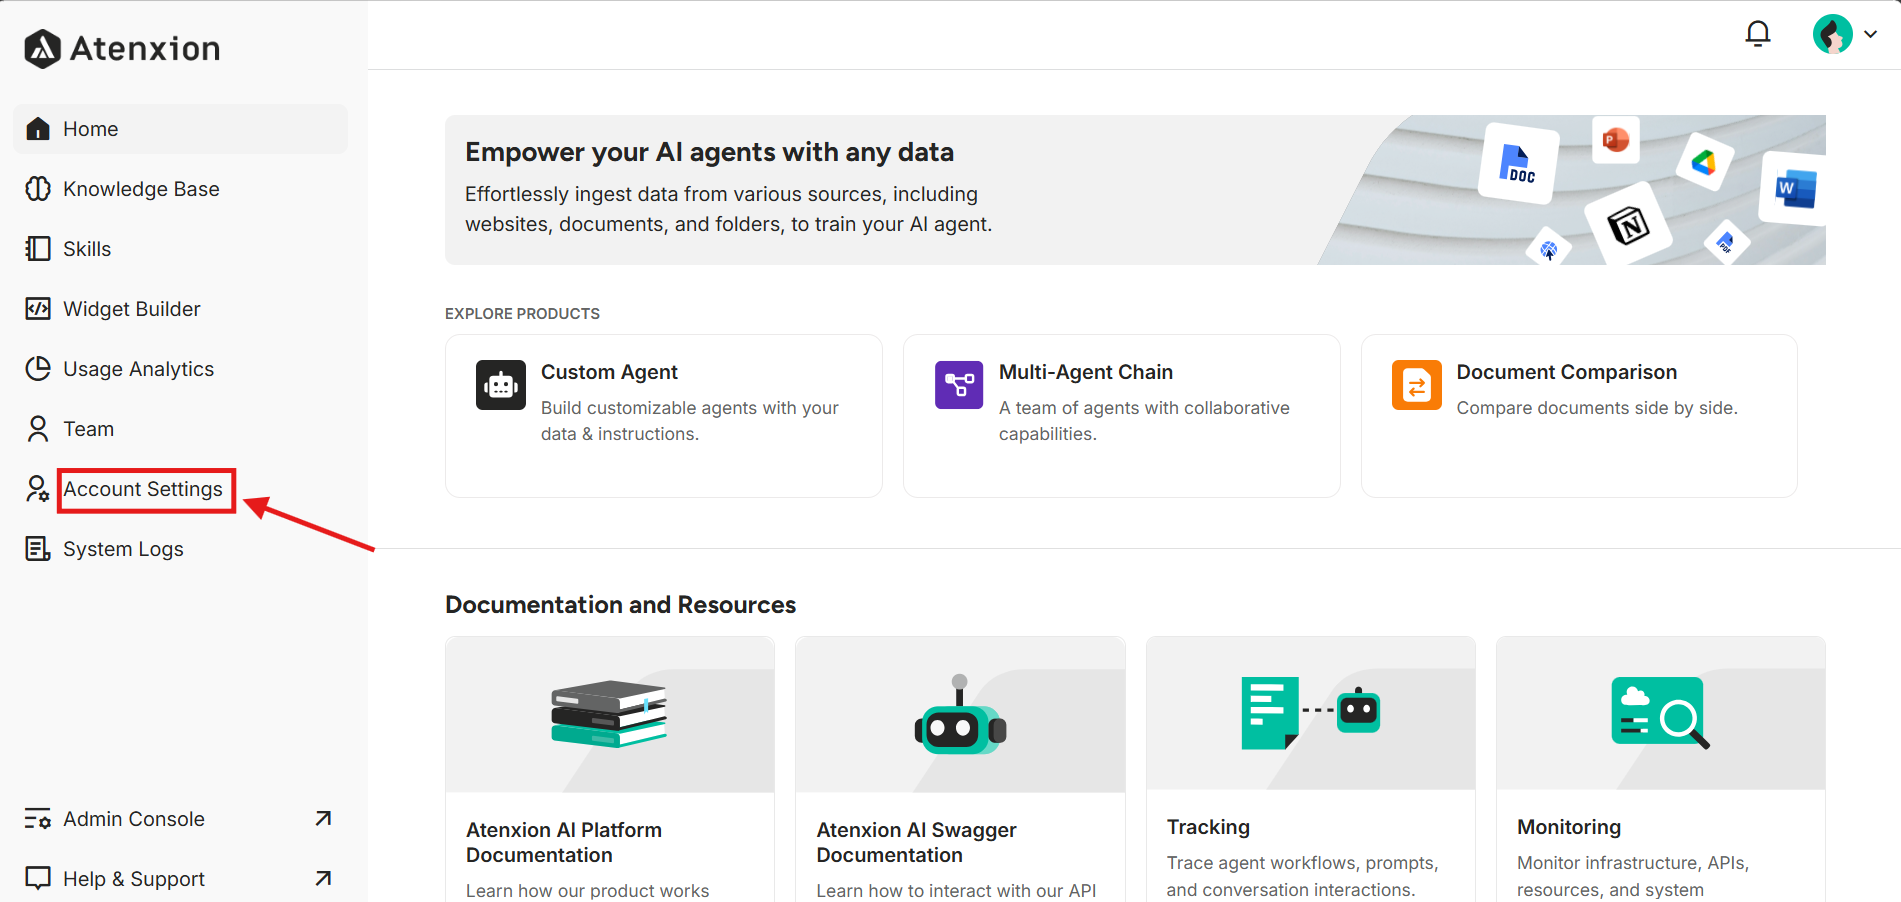The width and height of the screenshot is (1901, 902).
Task: Click the Atenxion logo icon
Action: [x=43, y=48]
